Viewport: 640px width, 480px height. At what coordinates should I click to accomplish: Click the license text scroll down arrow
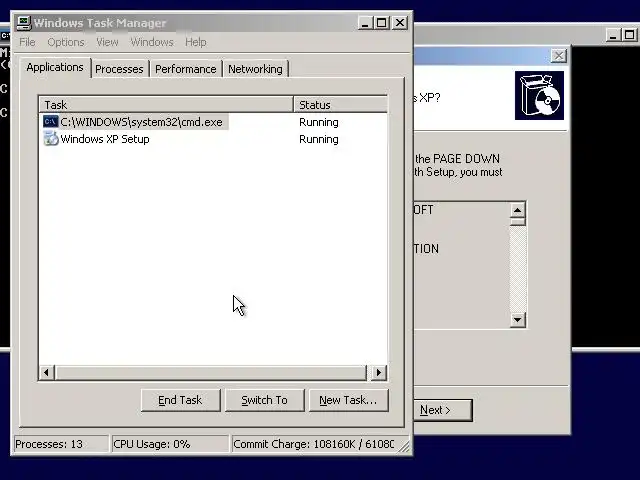point(518,320)
